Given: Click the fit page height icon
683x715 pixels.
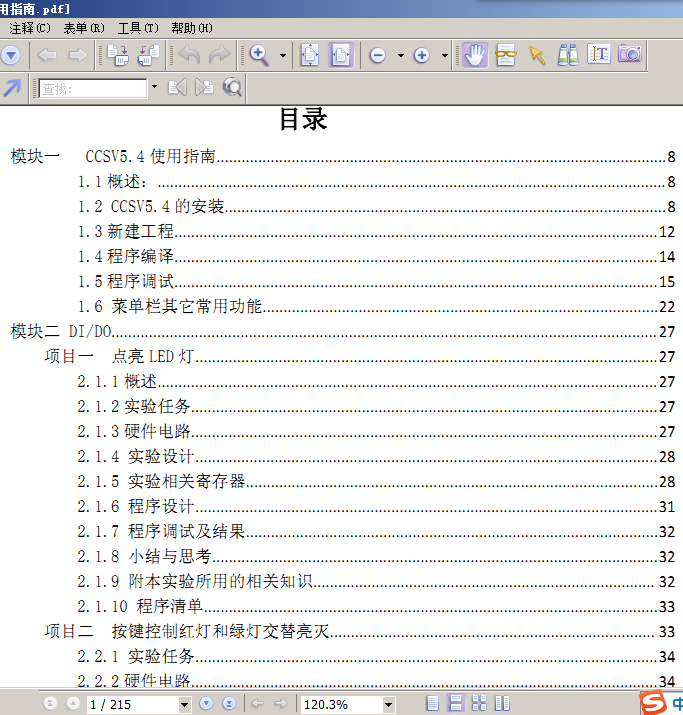Looking at the screenshot, I should 310,56.
